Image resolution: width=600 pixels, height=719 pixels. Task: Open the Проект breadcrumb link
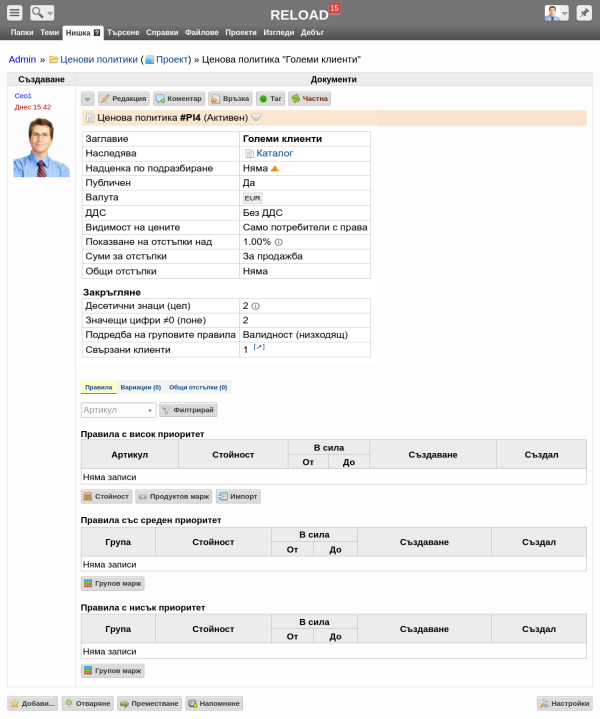pos(172,60)
